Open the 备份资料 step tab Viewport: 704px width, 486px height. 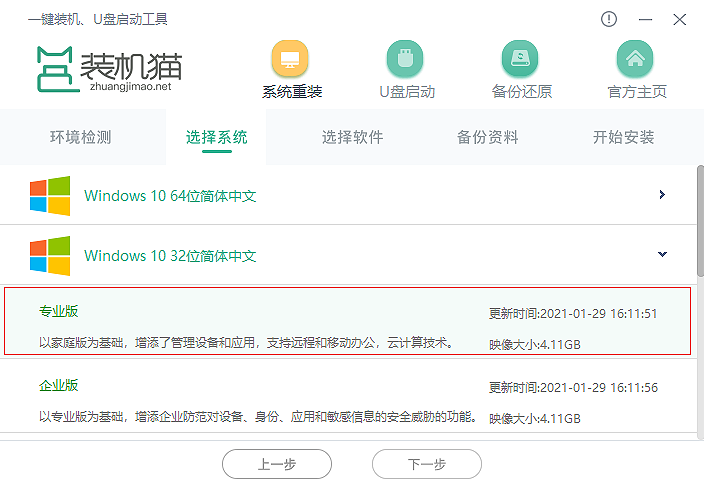487,138
